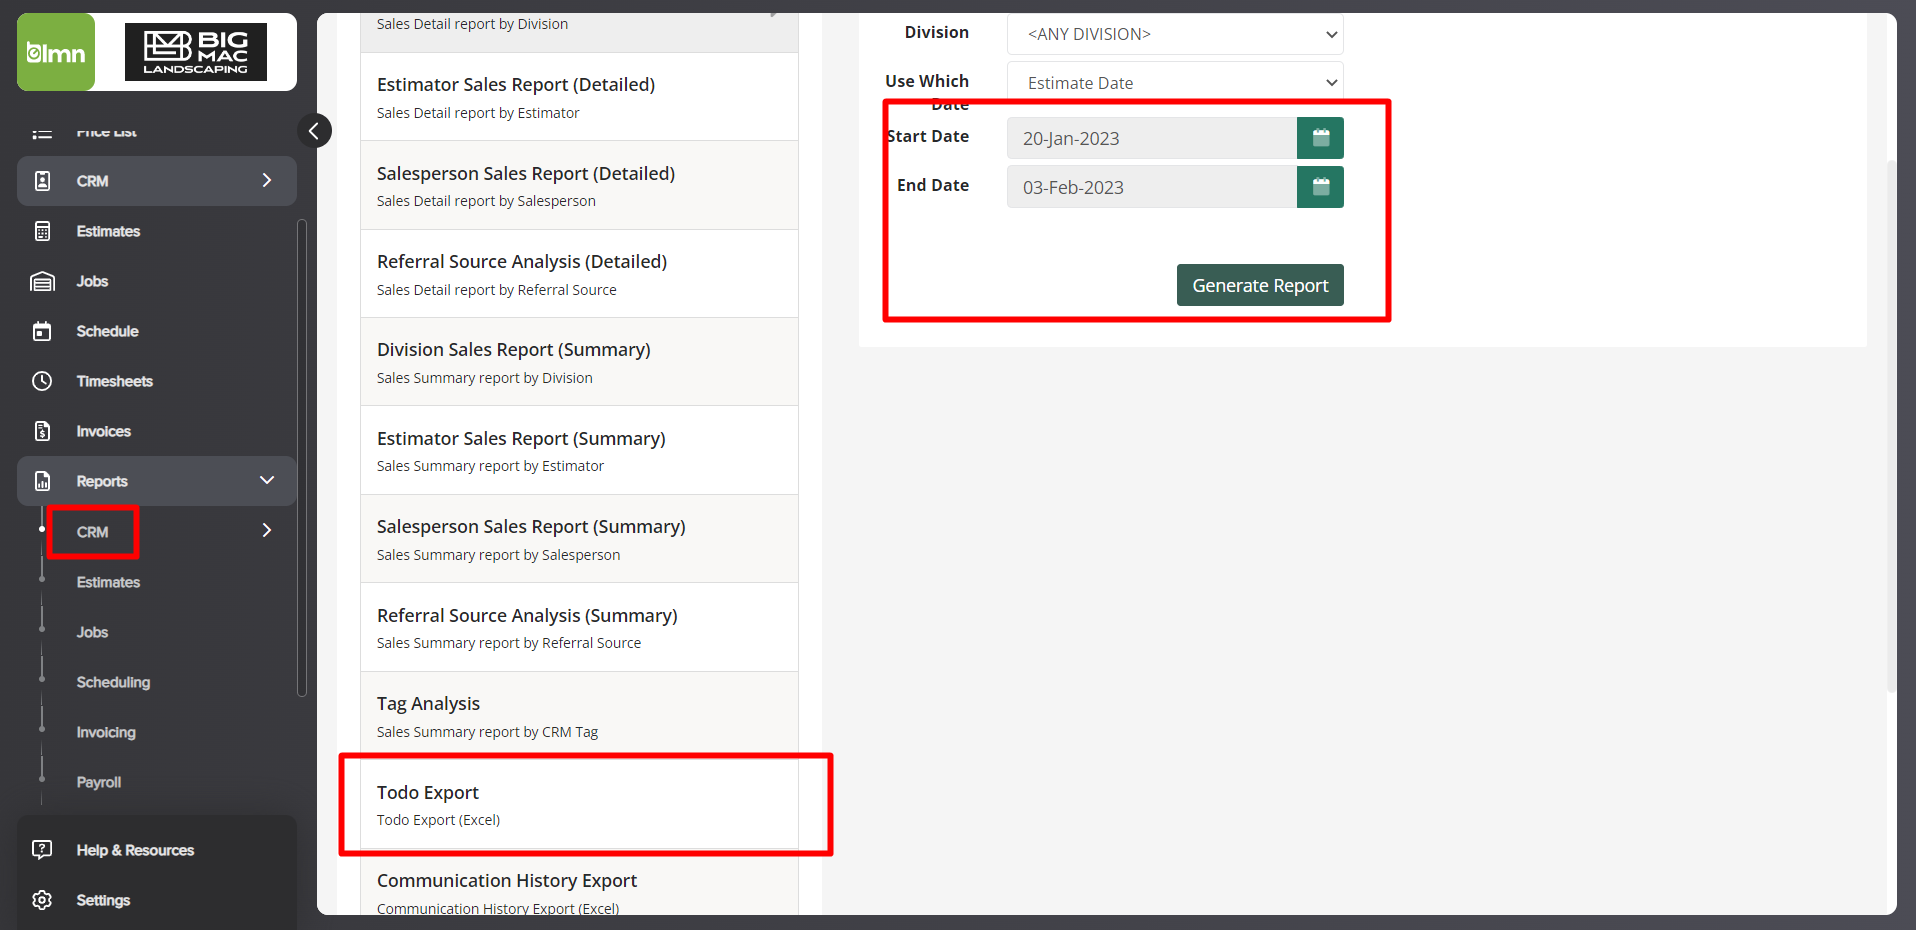
Task: Open the Division dropdown
Action: [1175, 34]
